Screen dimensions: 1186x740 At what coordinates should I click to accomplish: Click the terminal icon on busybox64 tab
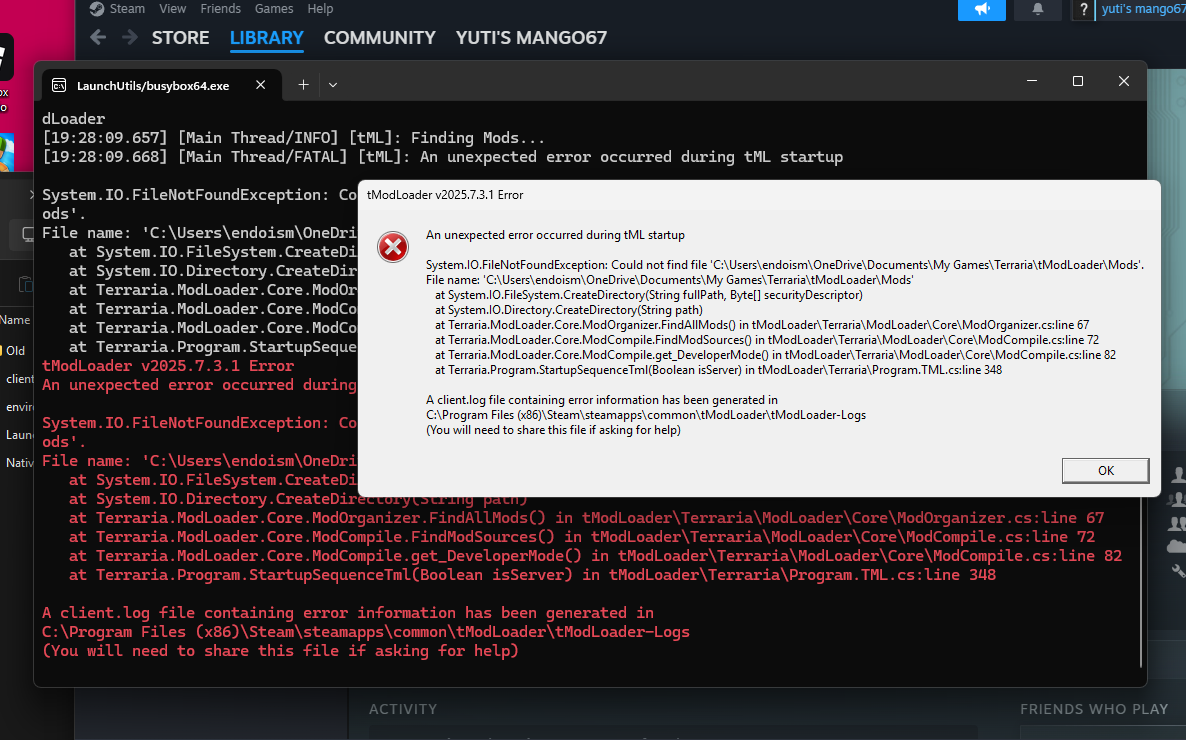[x=59, y=86]
